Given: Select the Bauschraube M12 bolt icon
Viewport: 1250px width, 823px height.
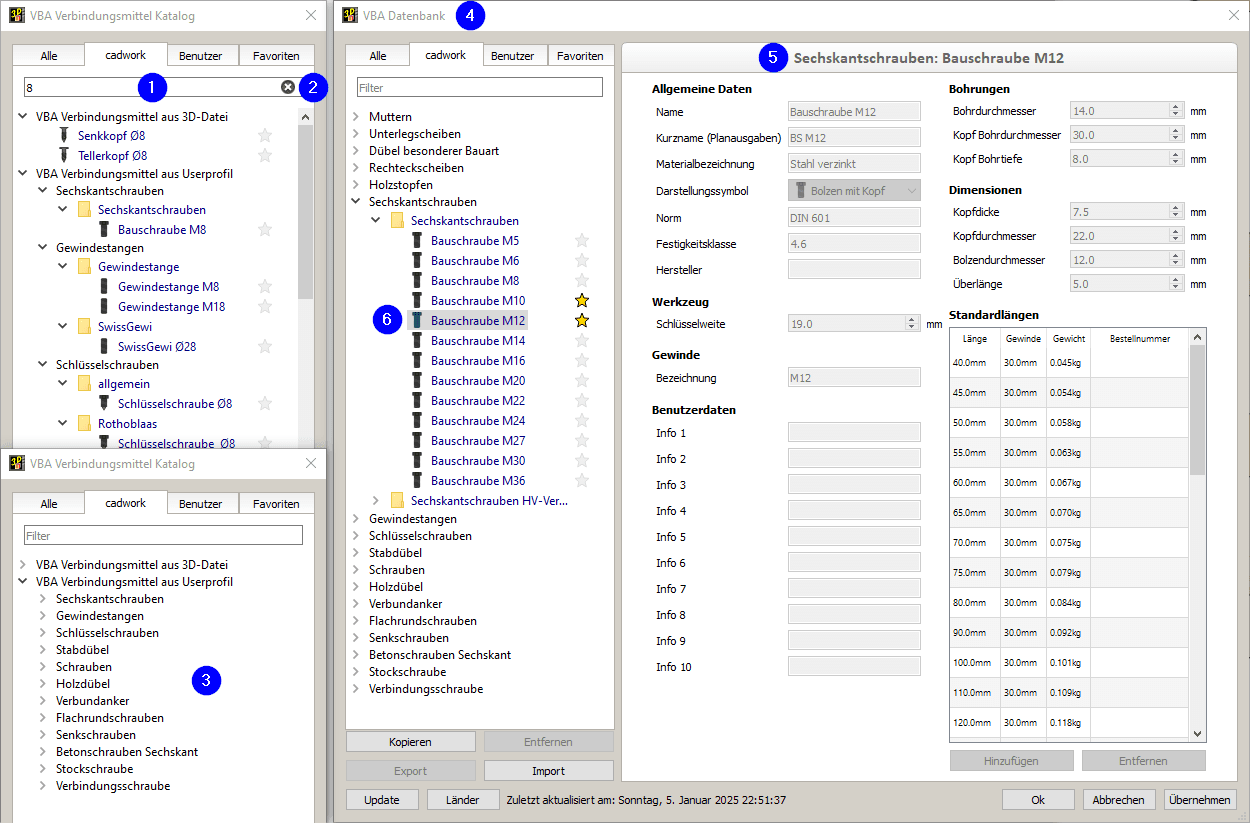Looking at the screenshot, I should point(417,320).
